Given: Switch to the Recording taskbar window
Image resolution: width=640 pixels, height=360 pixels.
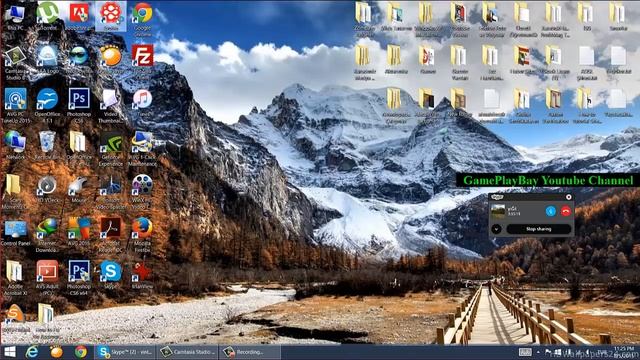Looking at the screenshot, I should click(250, 352).
